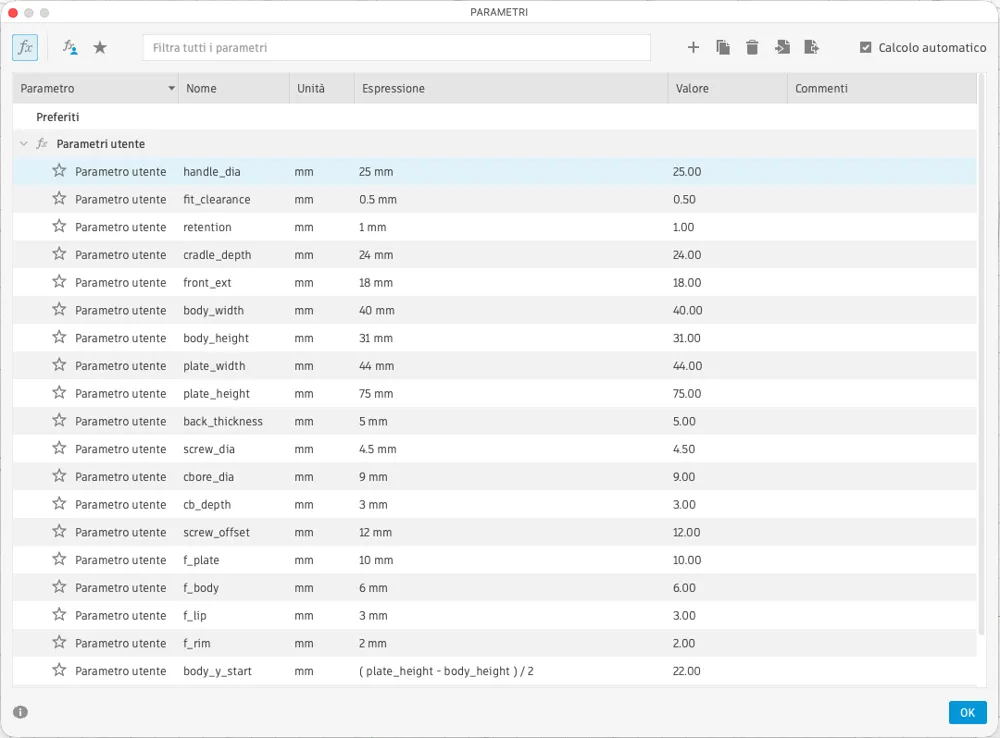
Task: Toggle Calcolo automatico checkbox
Action: tap(865, 47)
